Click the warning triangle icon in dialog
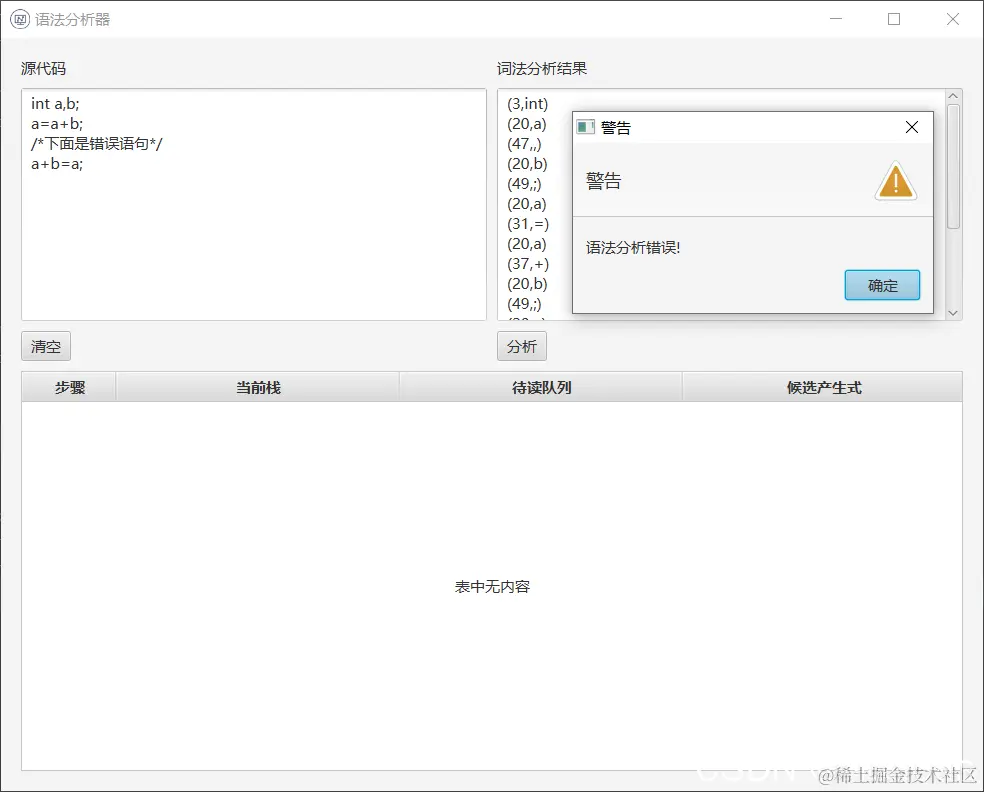Screen dimensions: 984x792 click(894, 181)
